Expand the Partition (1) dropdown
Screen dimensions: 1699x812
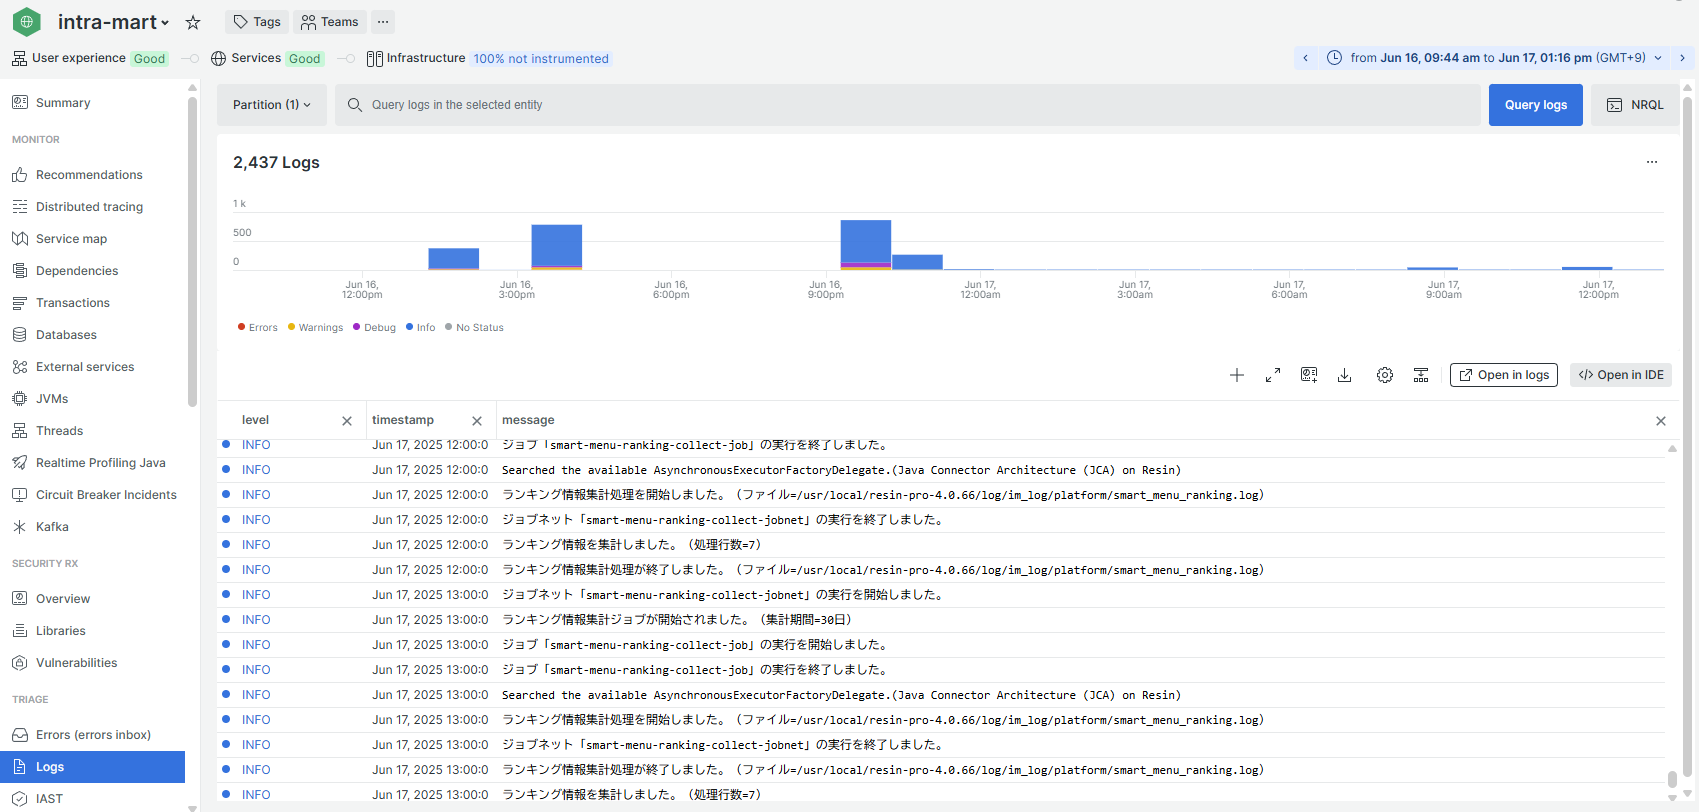(272, 105)
